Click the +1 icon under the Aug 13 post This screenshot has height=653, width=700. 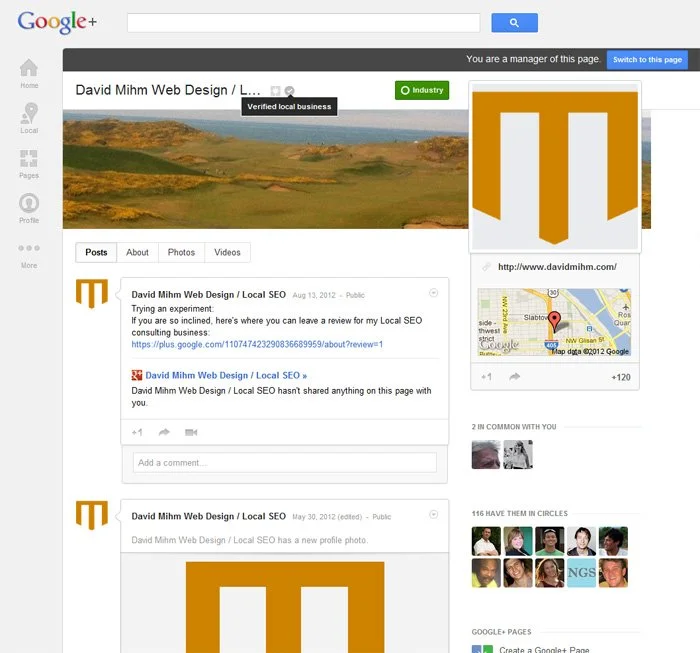click(x=137, y=432)
